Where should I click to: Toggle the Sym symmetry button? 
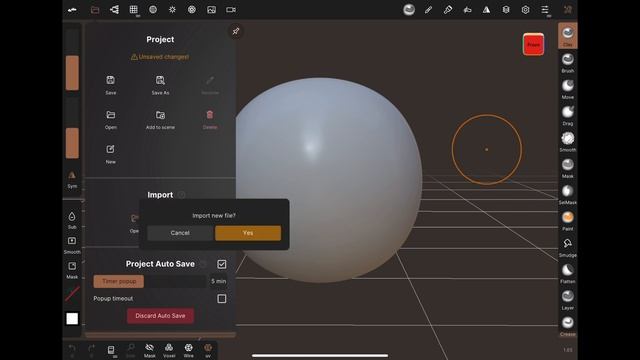72,179
